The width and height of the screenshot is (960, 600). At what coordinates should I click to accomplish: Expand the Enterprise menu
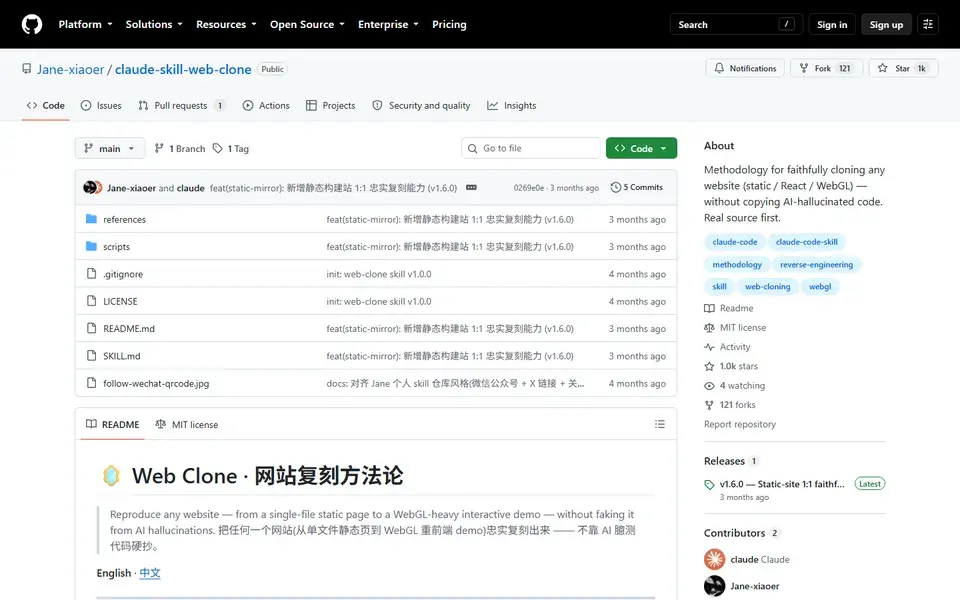[388, 24]
